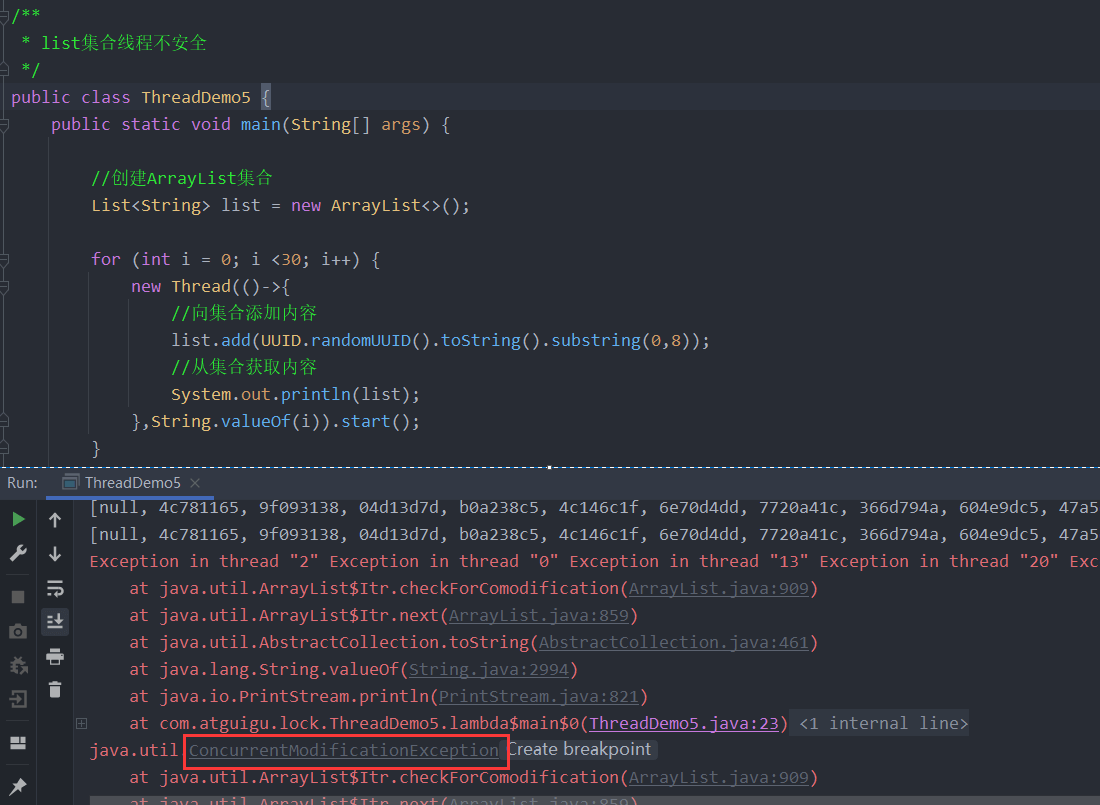Collapse the new Thread lambda fold marker
1100x805 pixels.
click(4, 286)
